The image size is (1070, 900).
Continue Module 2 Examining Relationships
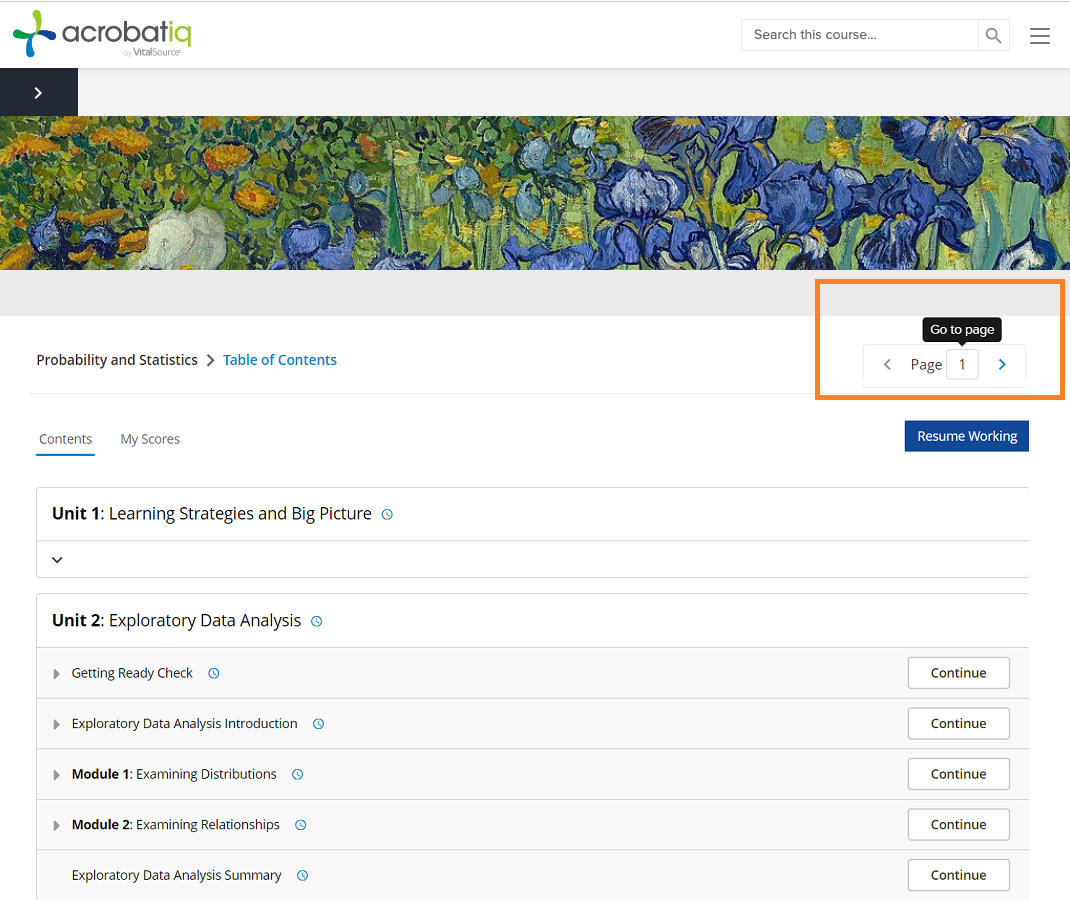[x=958, y=824]
